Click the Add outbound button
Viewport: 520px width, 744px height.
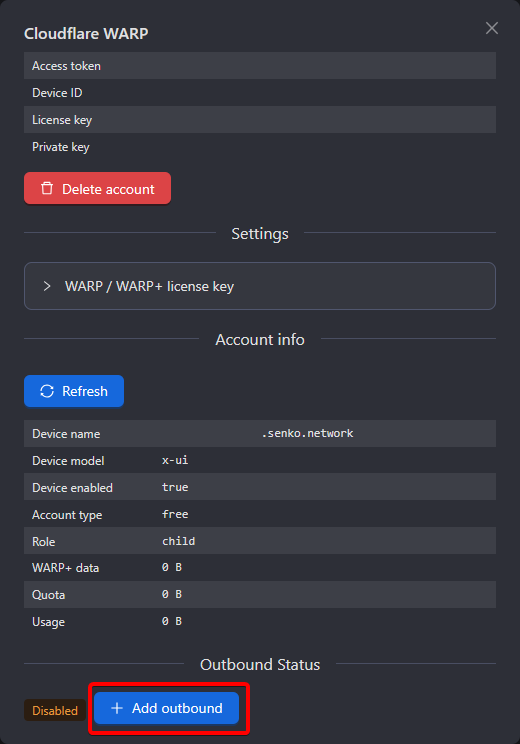coord(166,708)
